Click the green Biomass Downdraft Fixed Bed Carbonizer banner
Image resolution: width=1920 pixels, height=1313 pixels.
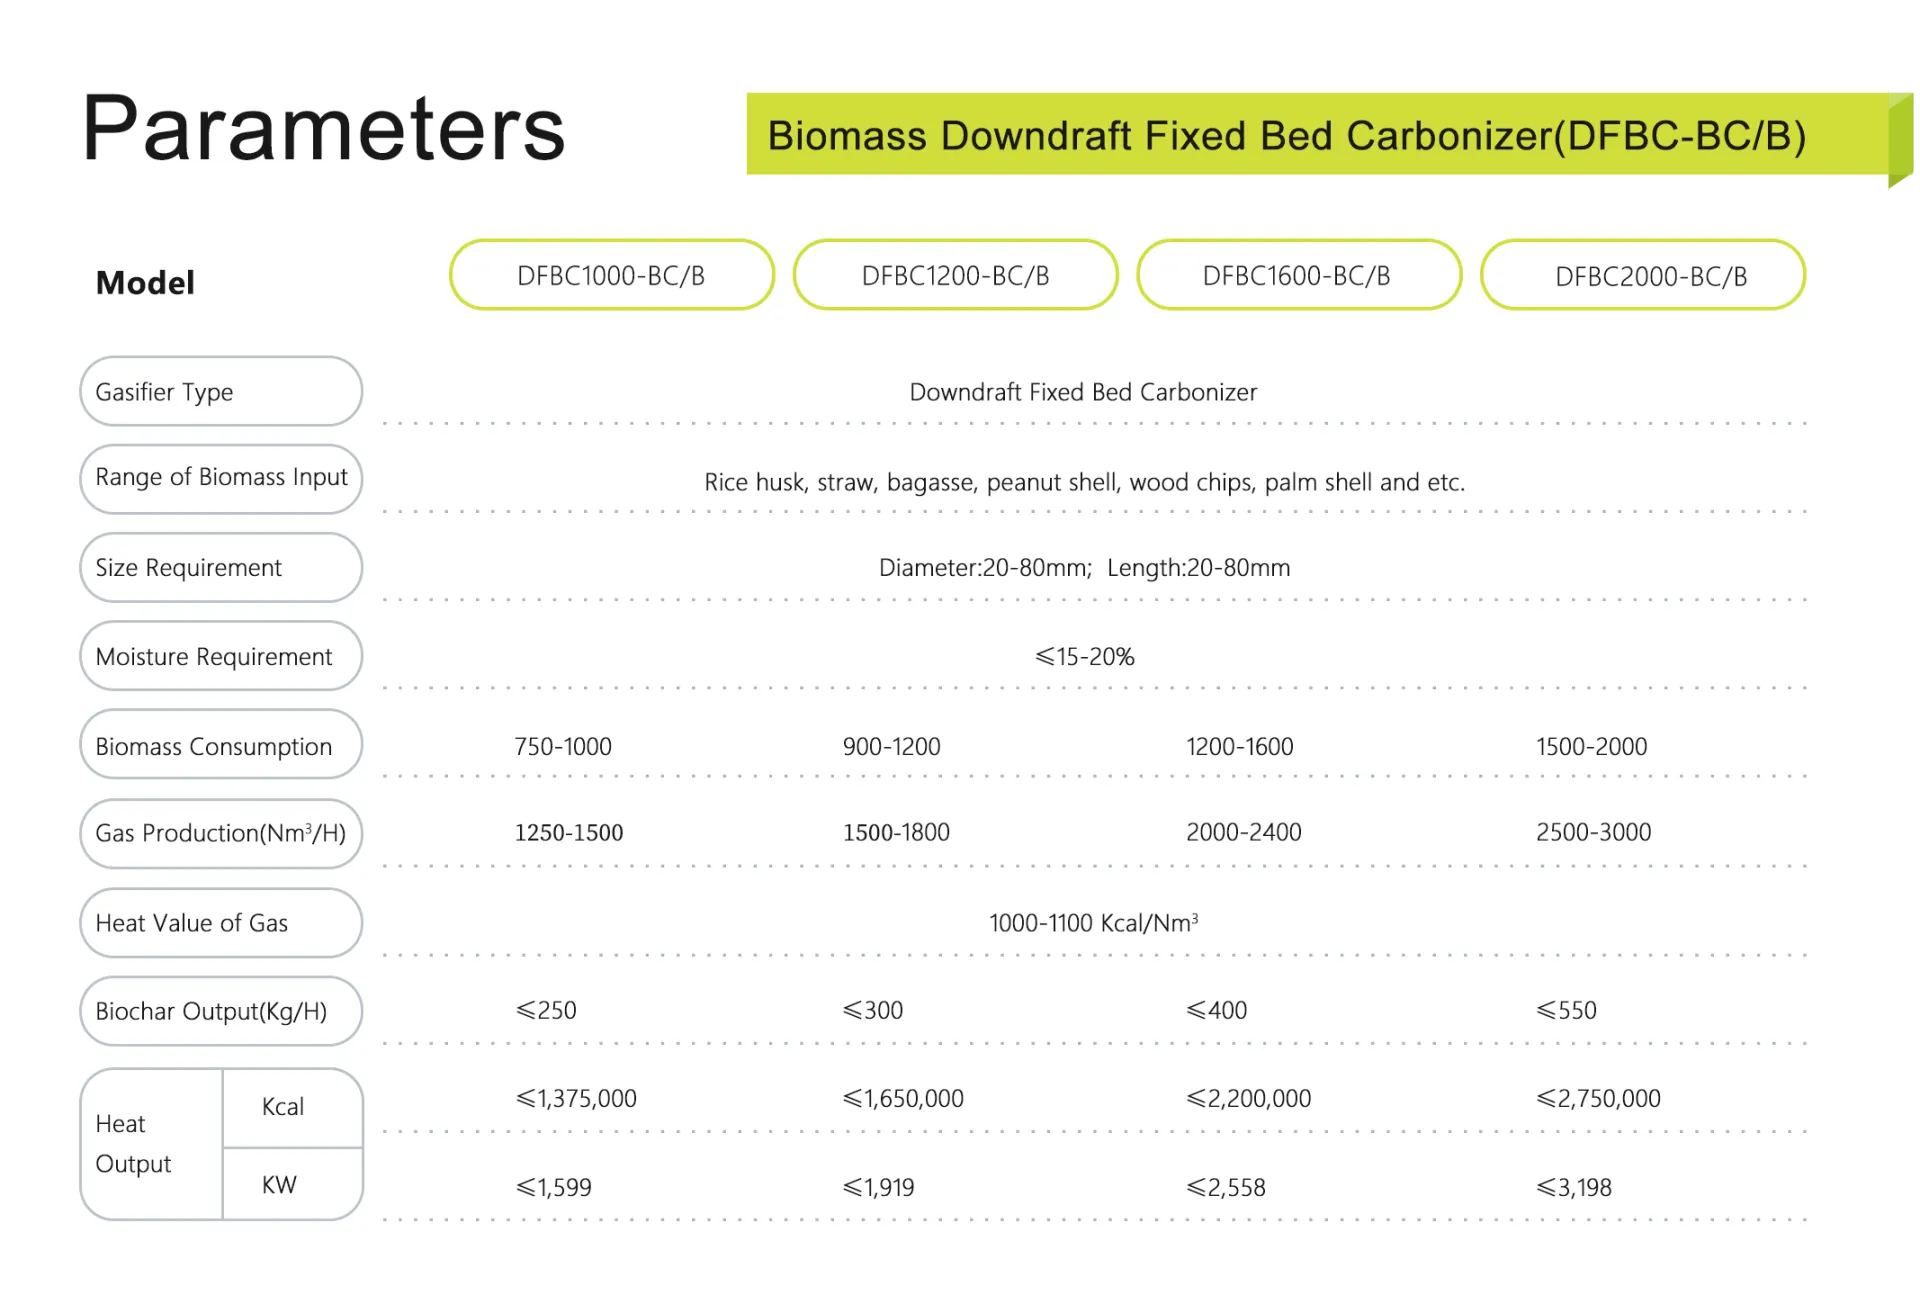tap(1286, 135)
